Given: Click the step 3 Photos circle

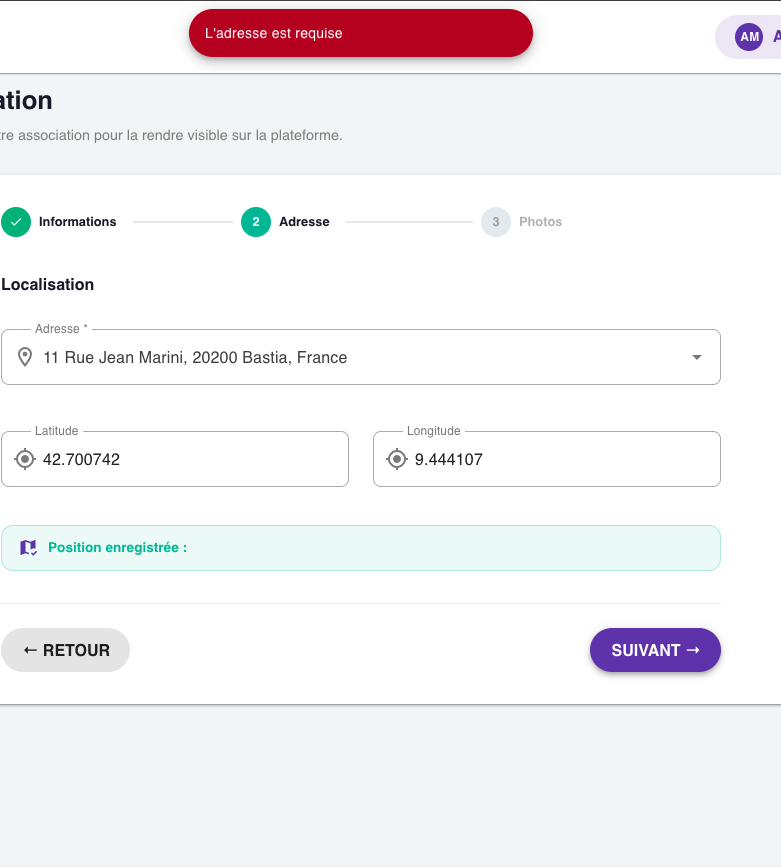Looking at the screenshot, I should pyautogui.click(x=496, y=222).
